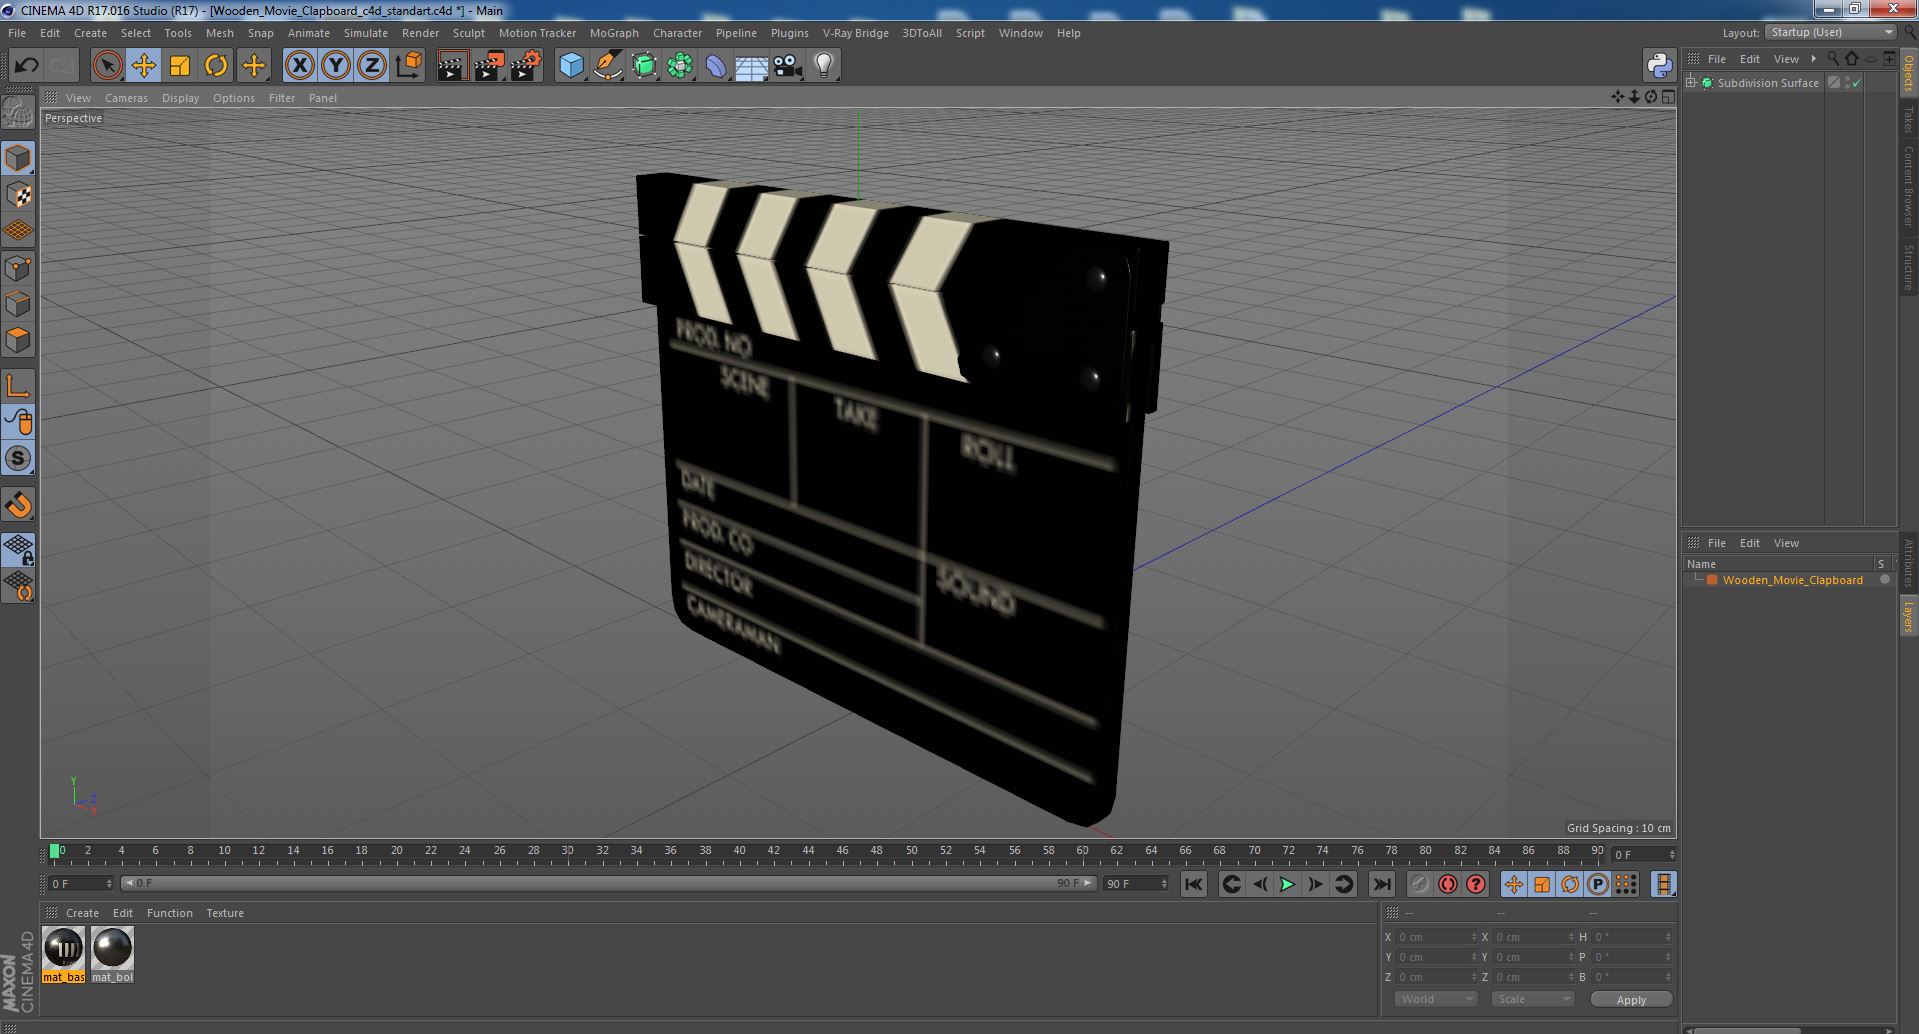This screenshot has height=1034, width=1919.
Task: Click the end frame stepper 90 F
Action: [x=1136, y=884]
